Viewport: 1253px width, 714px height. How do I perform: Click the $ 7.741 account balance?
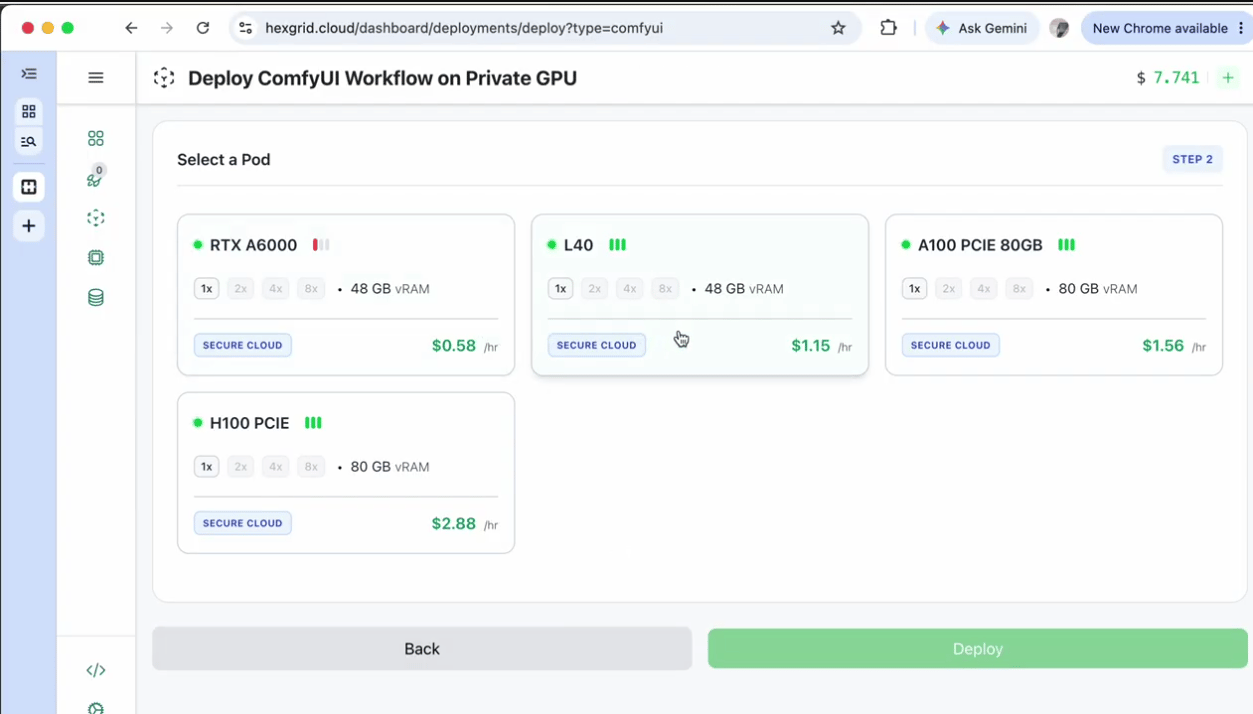(x=1167, y=78)
